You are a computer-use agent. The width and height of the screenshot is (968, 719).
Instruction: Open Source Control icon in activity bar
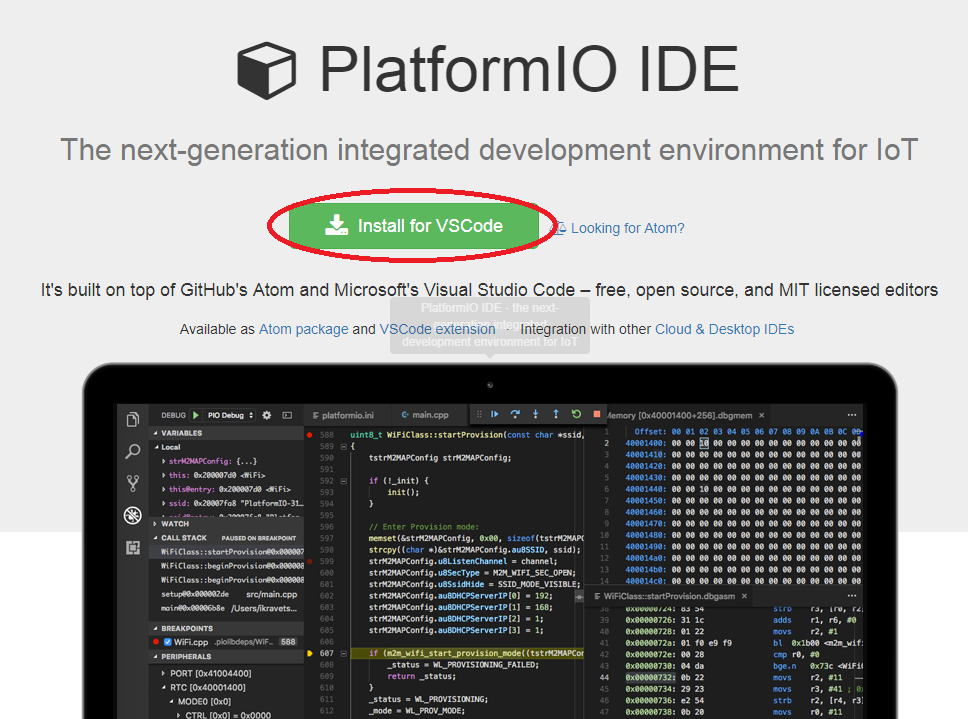click(133, 483)
